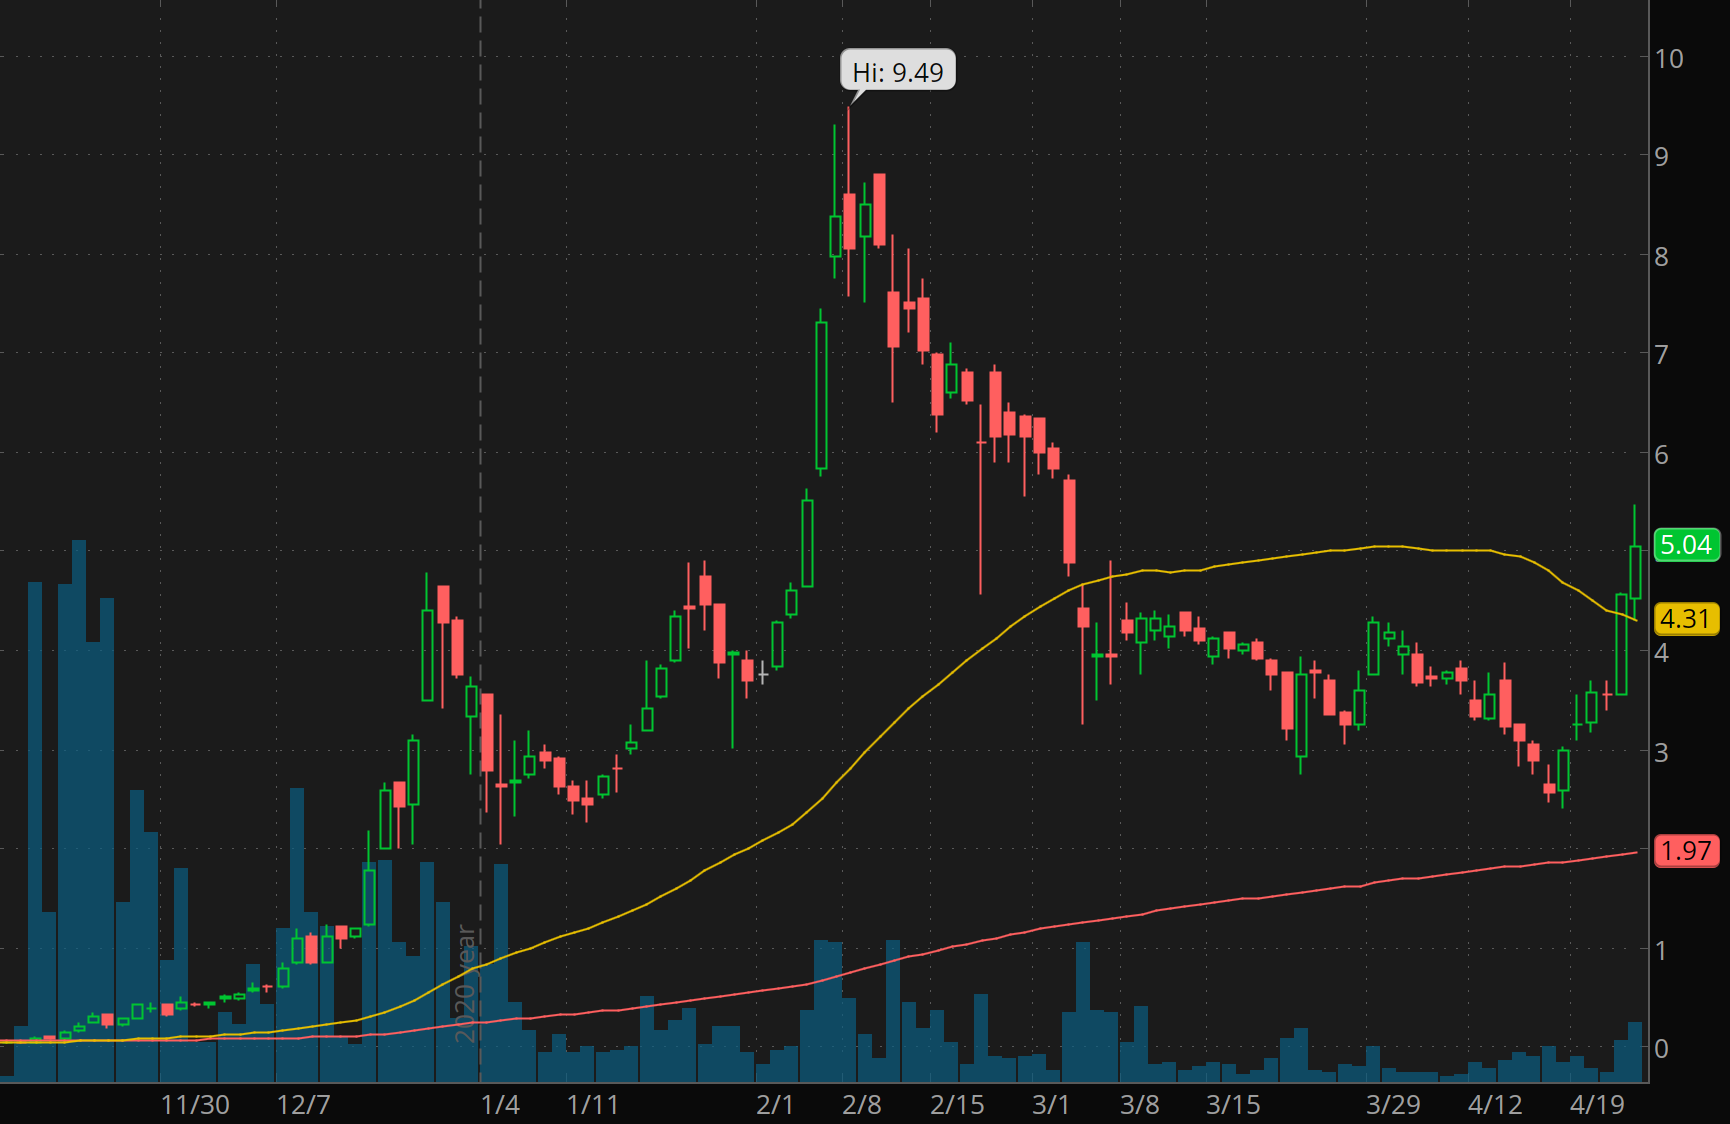Image resolution: width=1730 pixels, height=1124 pixels.
Task: Click the 1/11 date label
Action: coord(592,1105)
